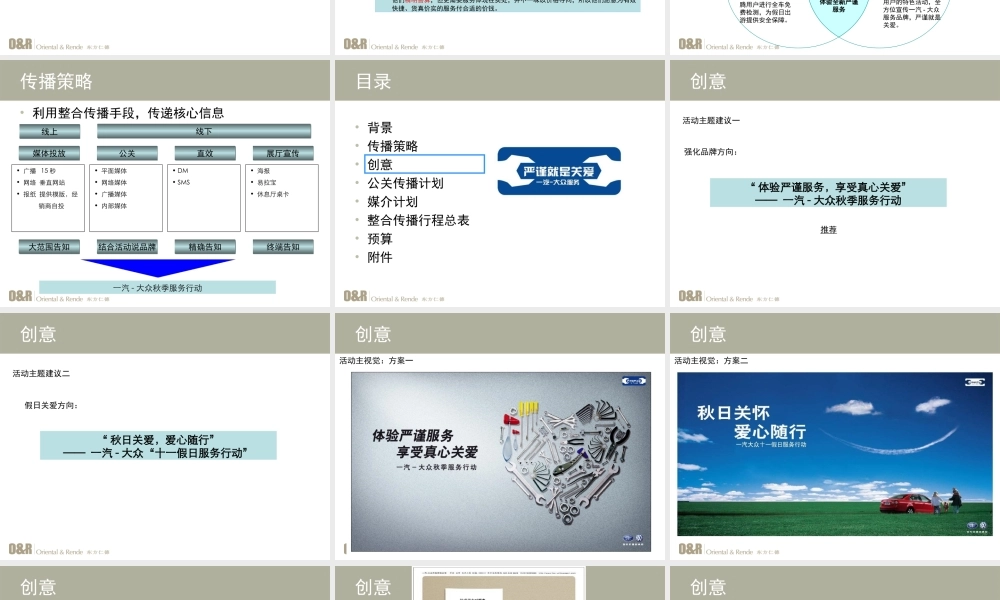Click O&R logo on 目录 slide

pos(355,296)
